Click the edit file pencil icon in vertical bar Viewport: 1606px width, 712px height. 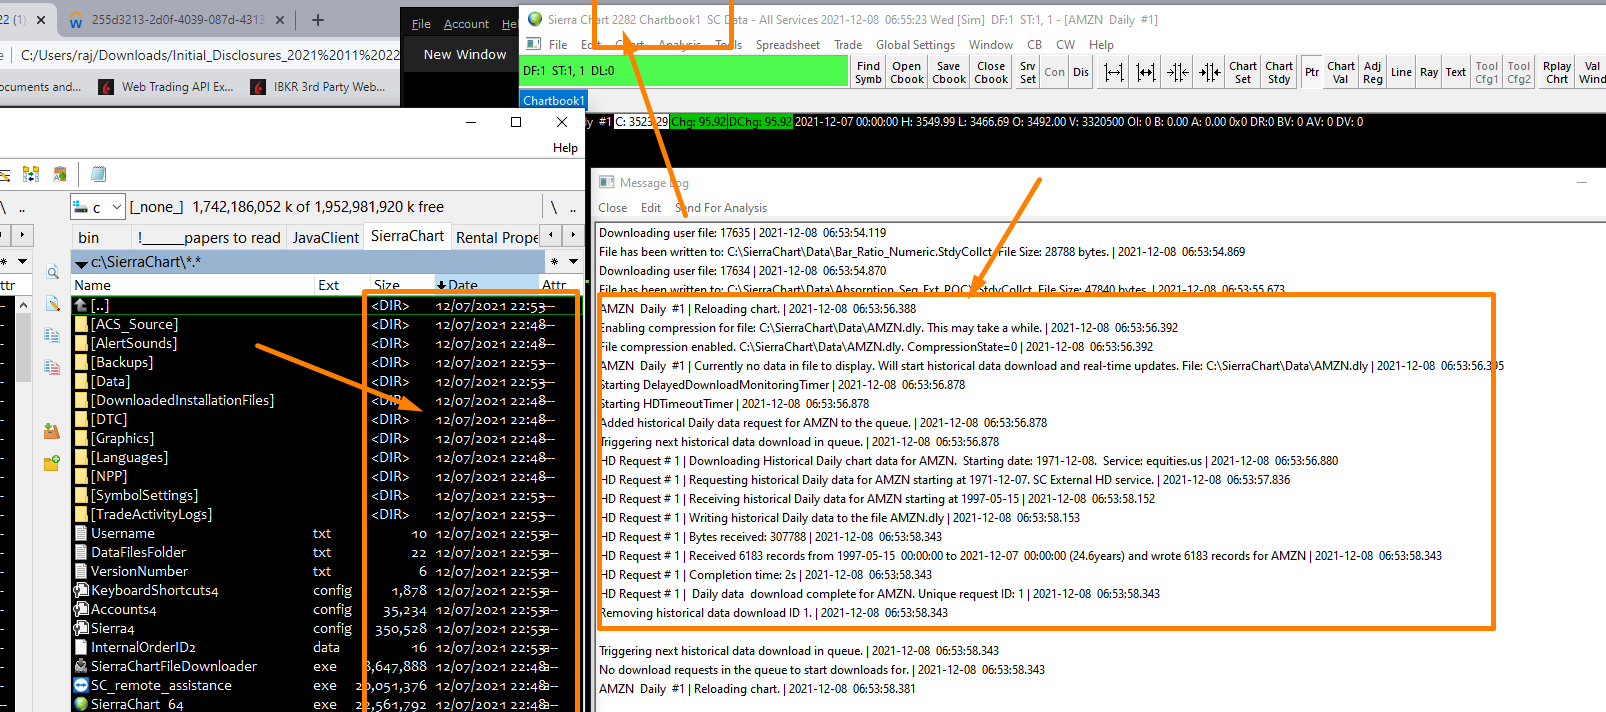click(52, 304)
